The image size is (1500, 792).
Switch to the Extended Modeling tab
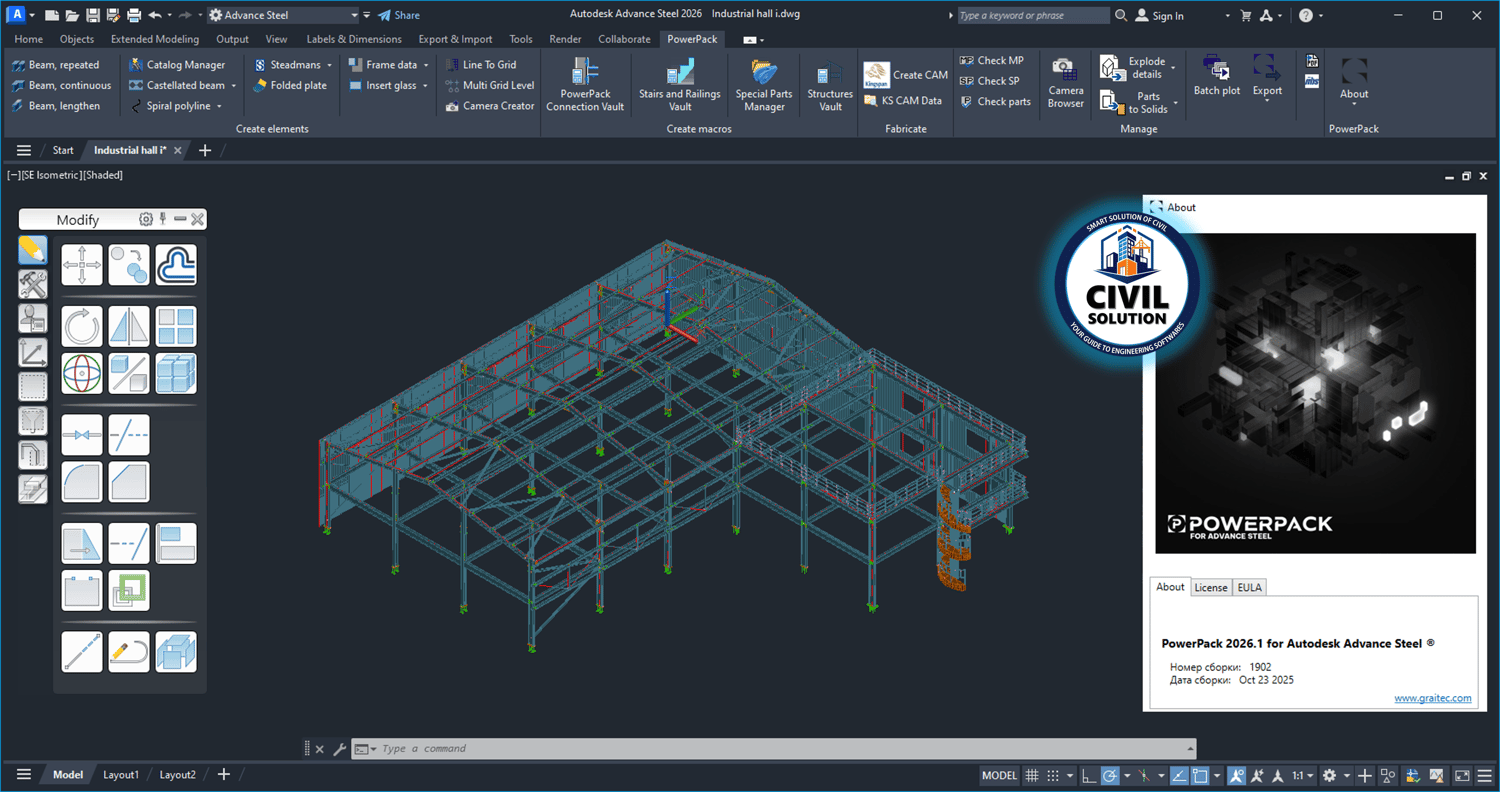tap(155, 39)
